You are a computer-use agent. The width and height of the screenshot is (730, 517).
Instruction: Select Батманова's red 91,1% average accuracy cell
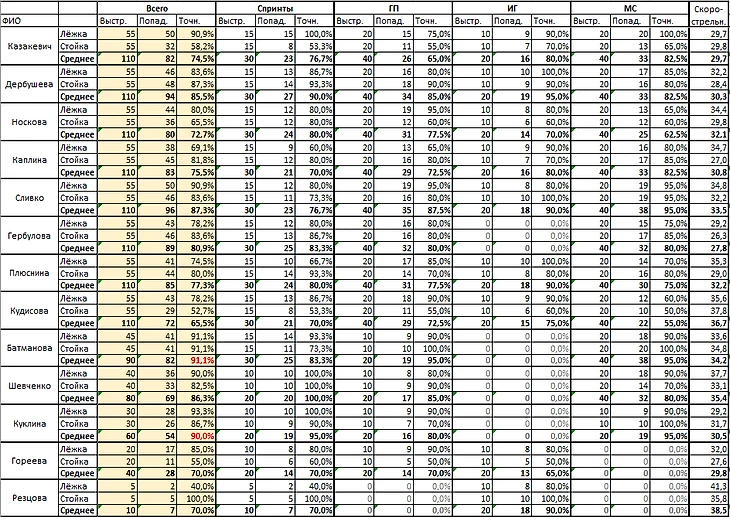[196, 360]
